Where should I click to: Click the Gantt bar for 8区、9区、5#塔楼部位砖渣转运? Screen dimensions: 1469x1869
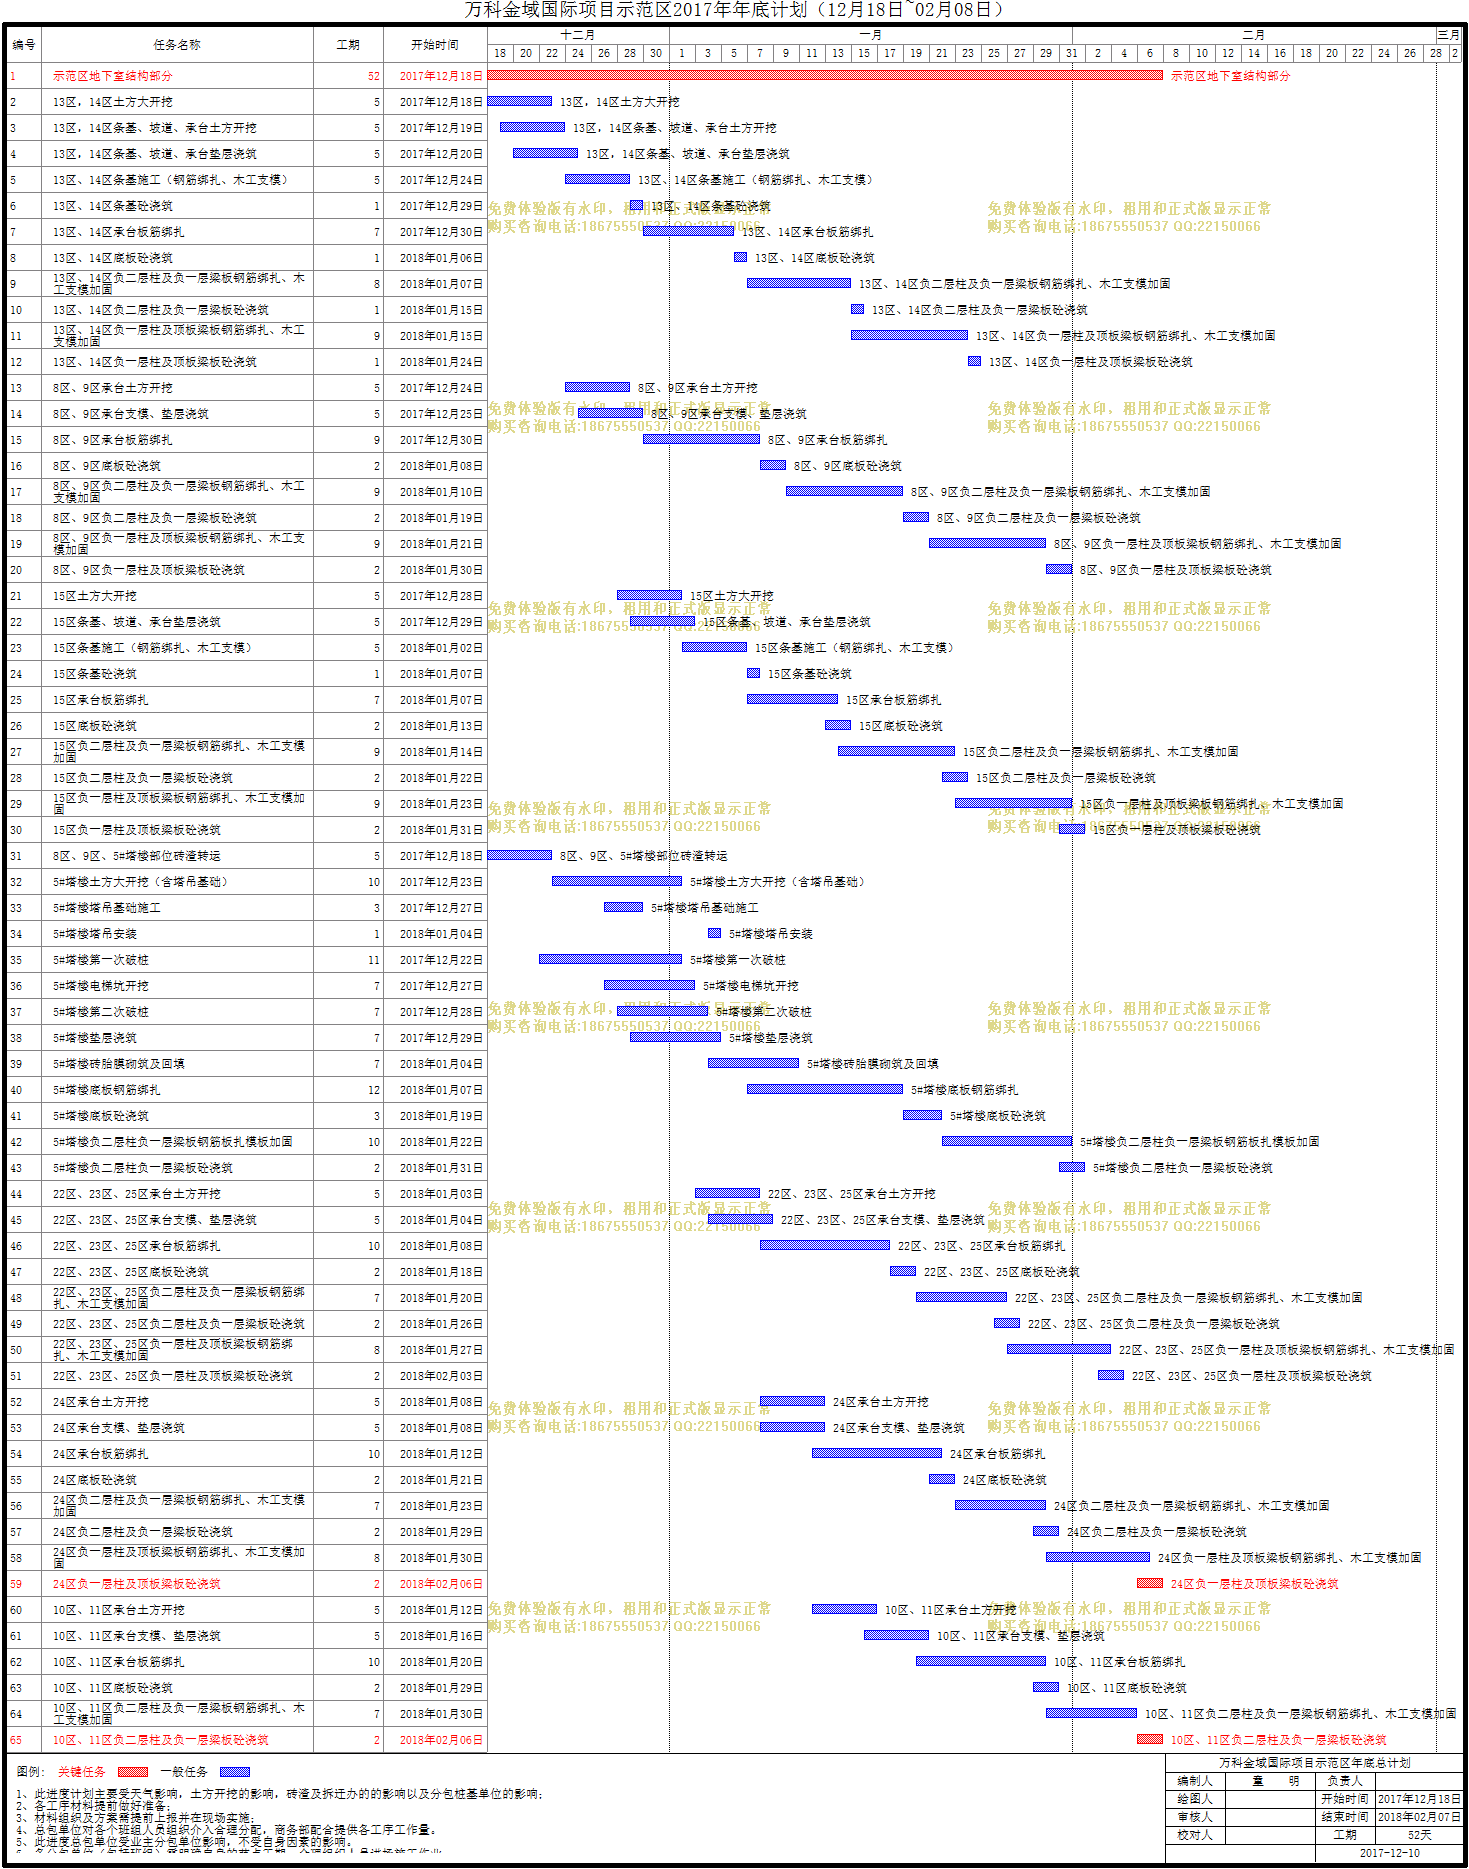click(520, 855)
